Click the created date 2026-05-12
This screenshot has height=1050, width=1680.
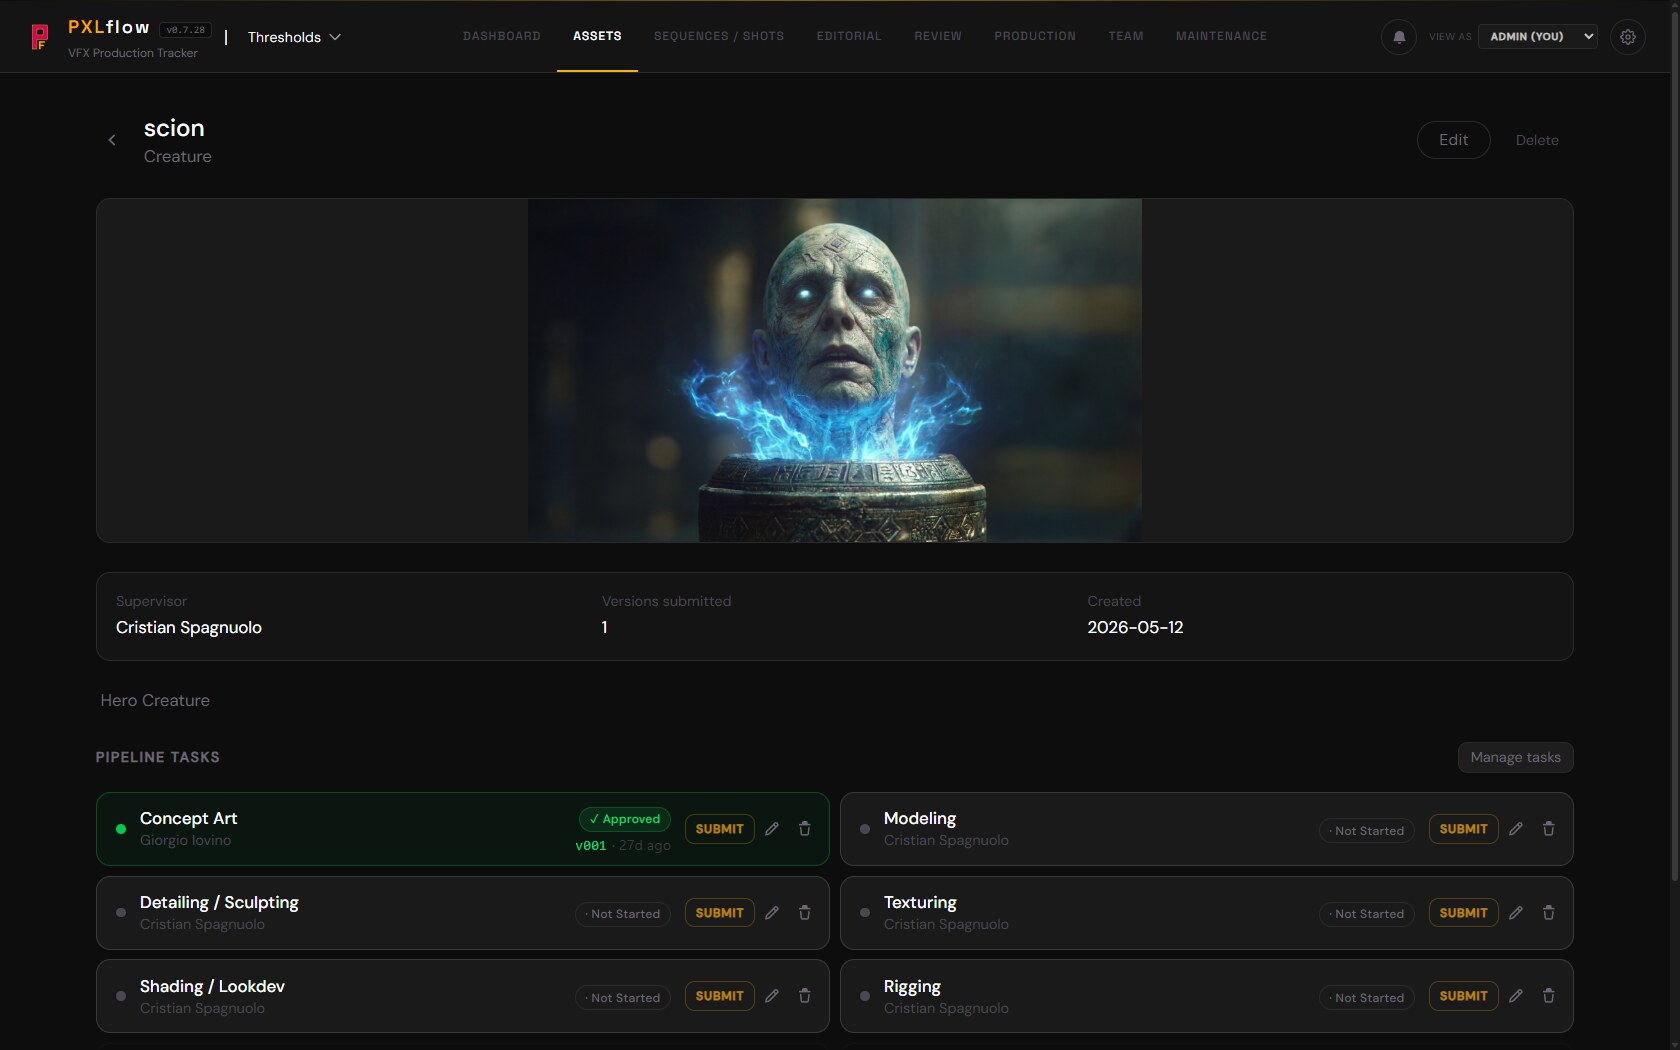point(1135,628)
